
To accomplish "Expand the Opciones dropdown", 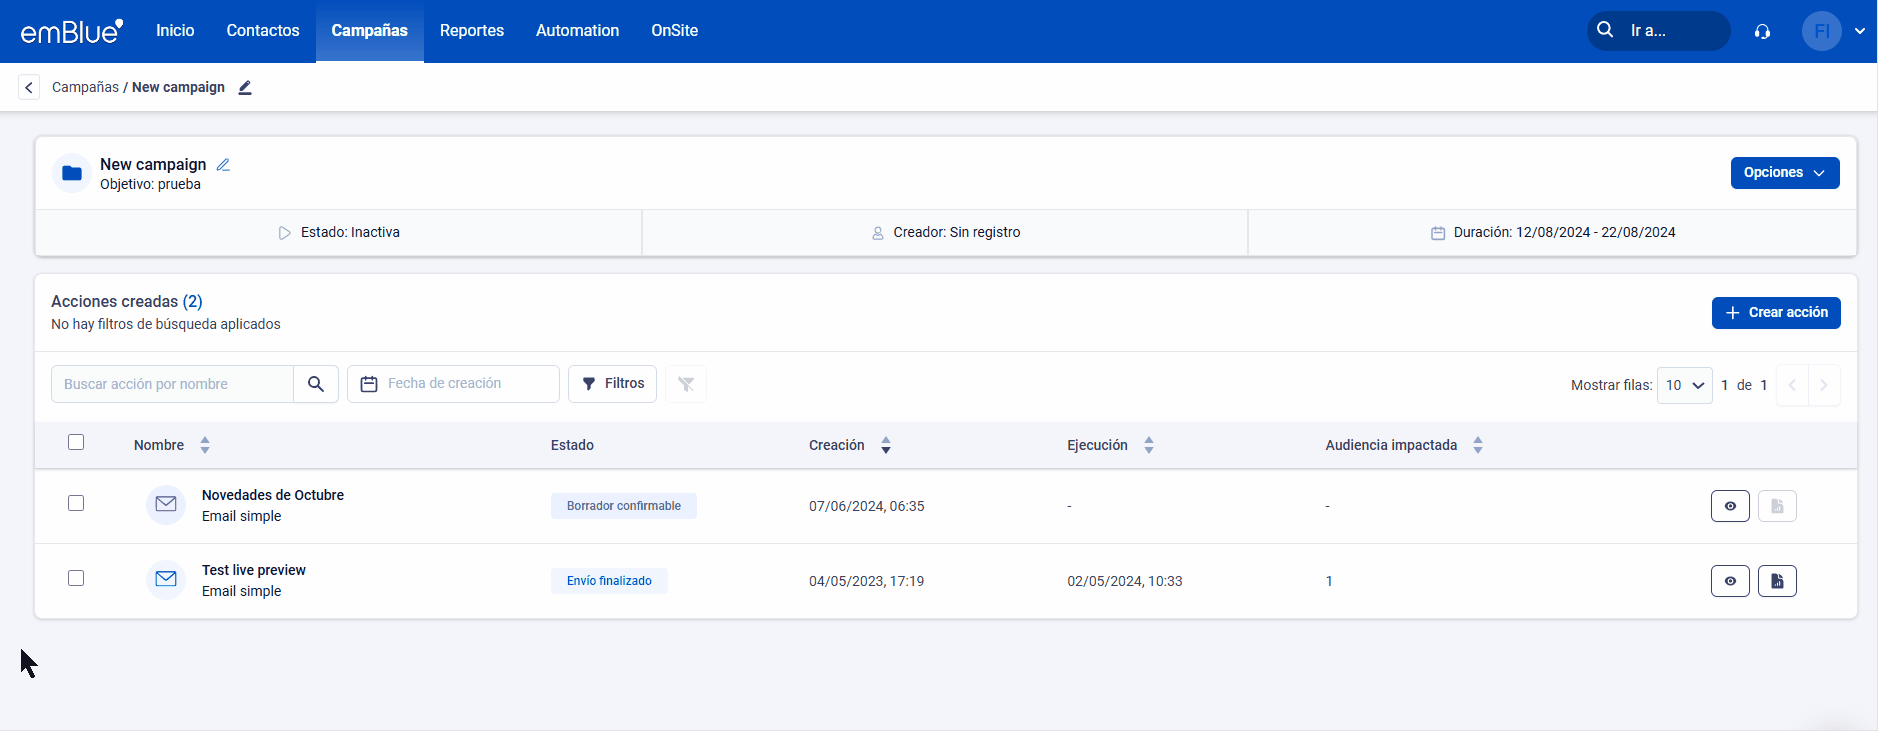I will pos(1785,173).
